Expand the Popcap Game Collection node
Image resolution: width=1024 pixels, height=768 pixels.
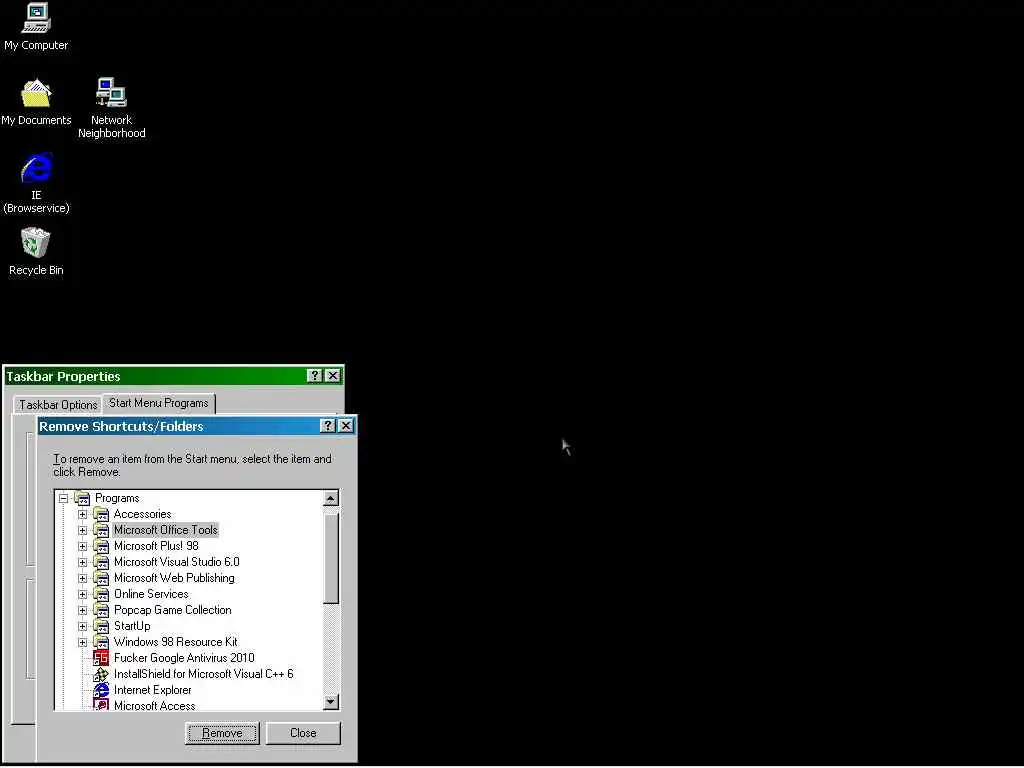(82, 611)
